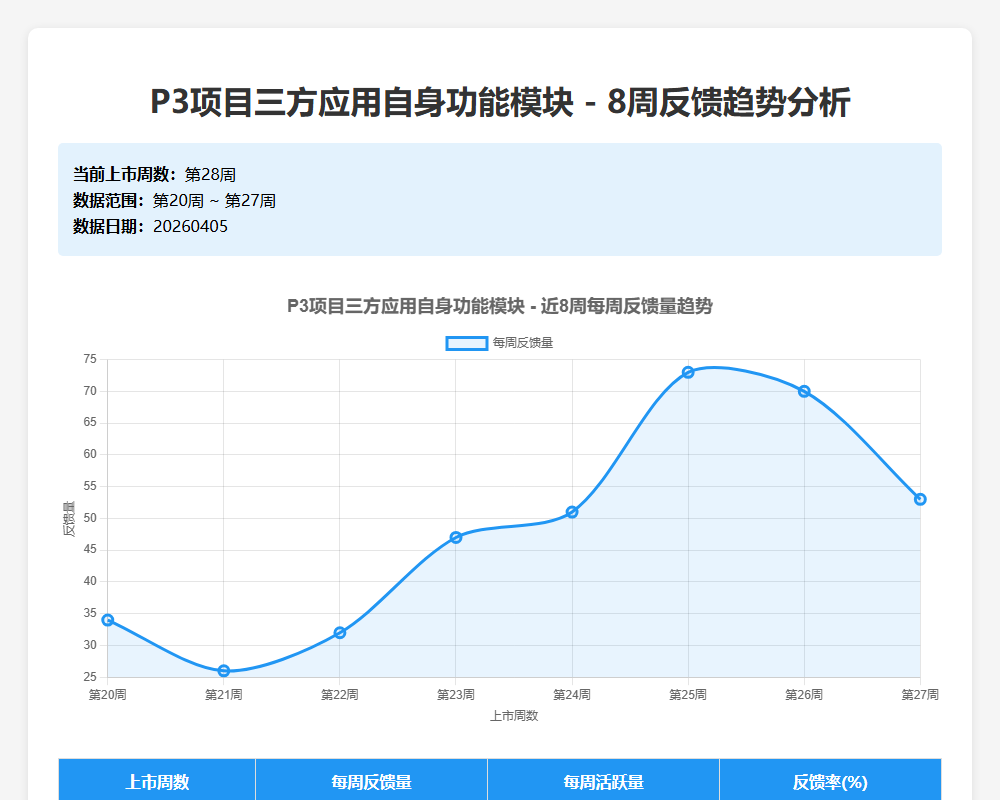The height and width of the screenshot is (800, 1000).
Task: Click the x-axis label 第25周
Action: click(688, 695)
